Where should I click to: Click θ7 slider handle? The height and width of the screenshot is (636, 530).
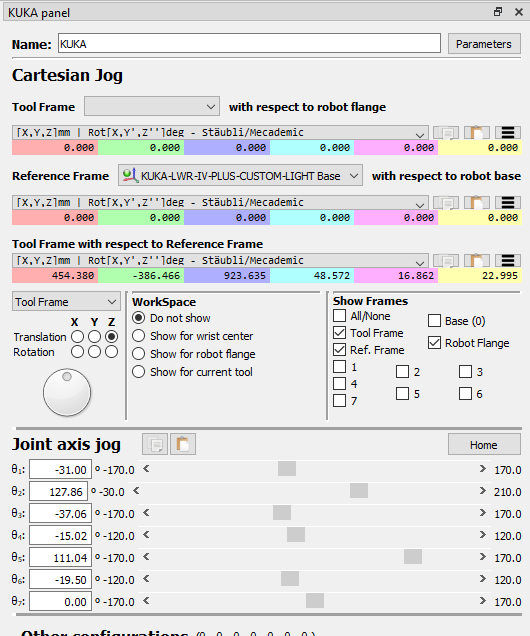315,600
